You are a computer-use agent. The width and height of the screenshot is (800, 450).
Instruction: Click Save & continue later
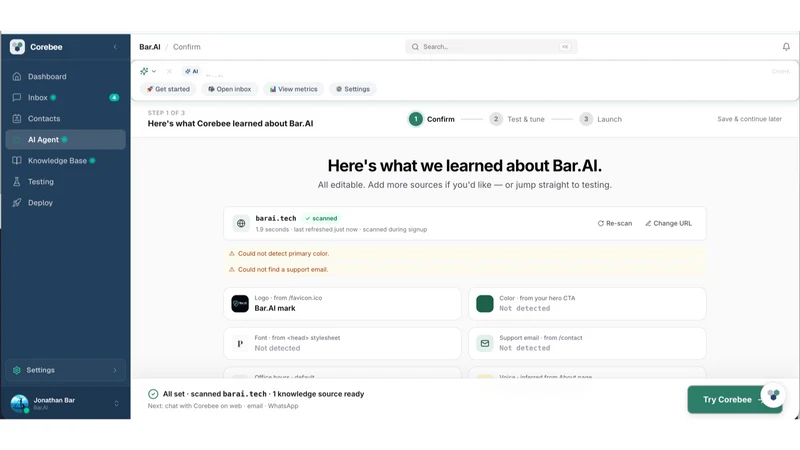click(x=749, y=119)
